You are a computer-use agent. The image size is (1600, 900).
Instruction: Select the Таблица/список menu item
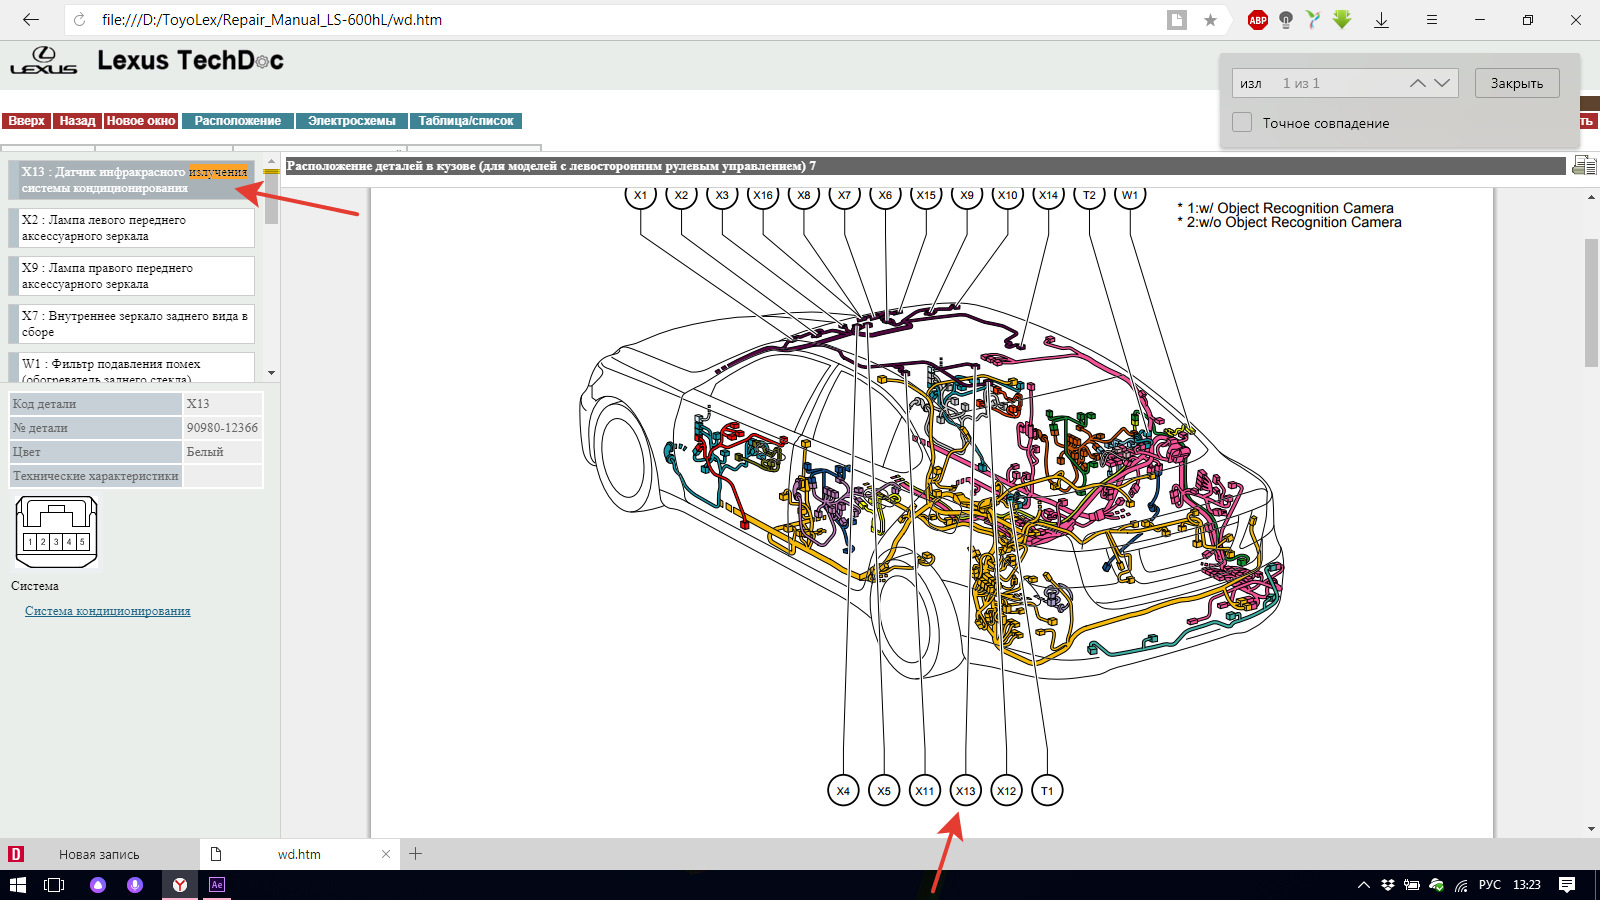click(465, 121)
